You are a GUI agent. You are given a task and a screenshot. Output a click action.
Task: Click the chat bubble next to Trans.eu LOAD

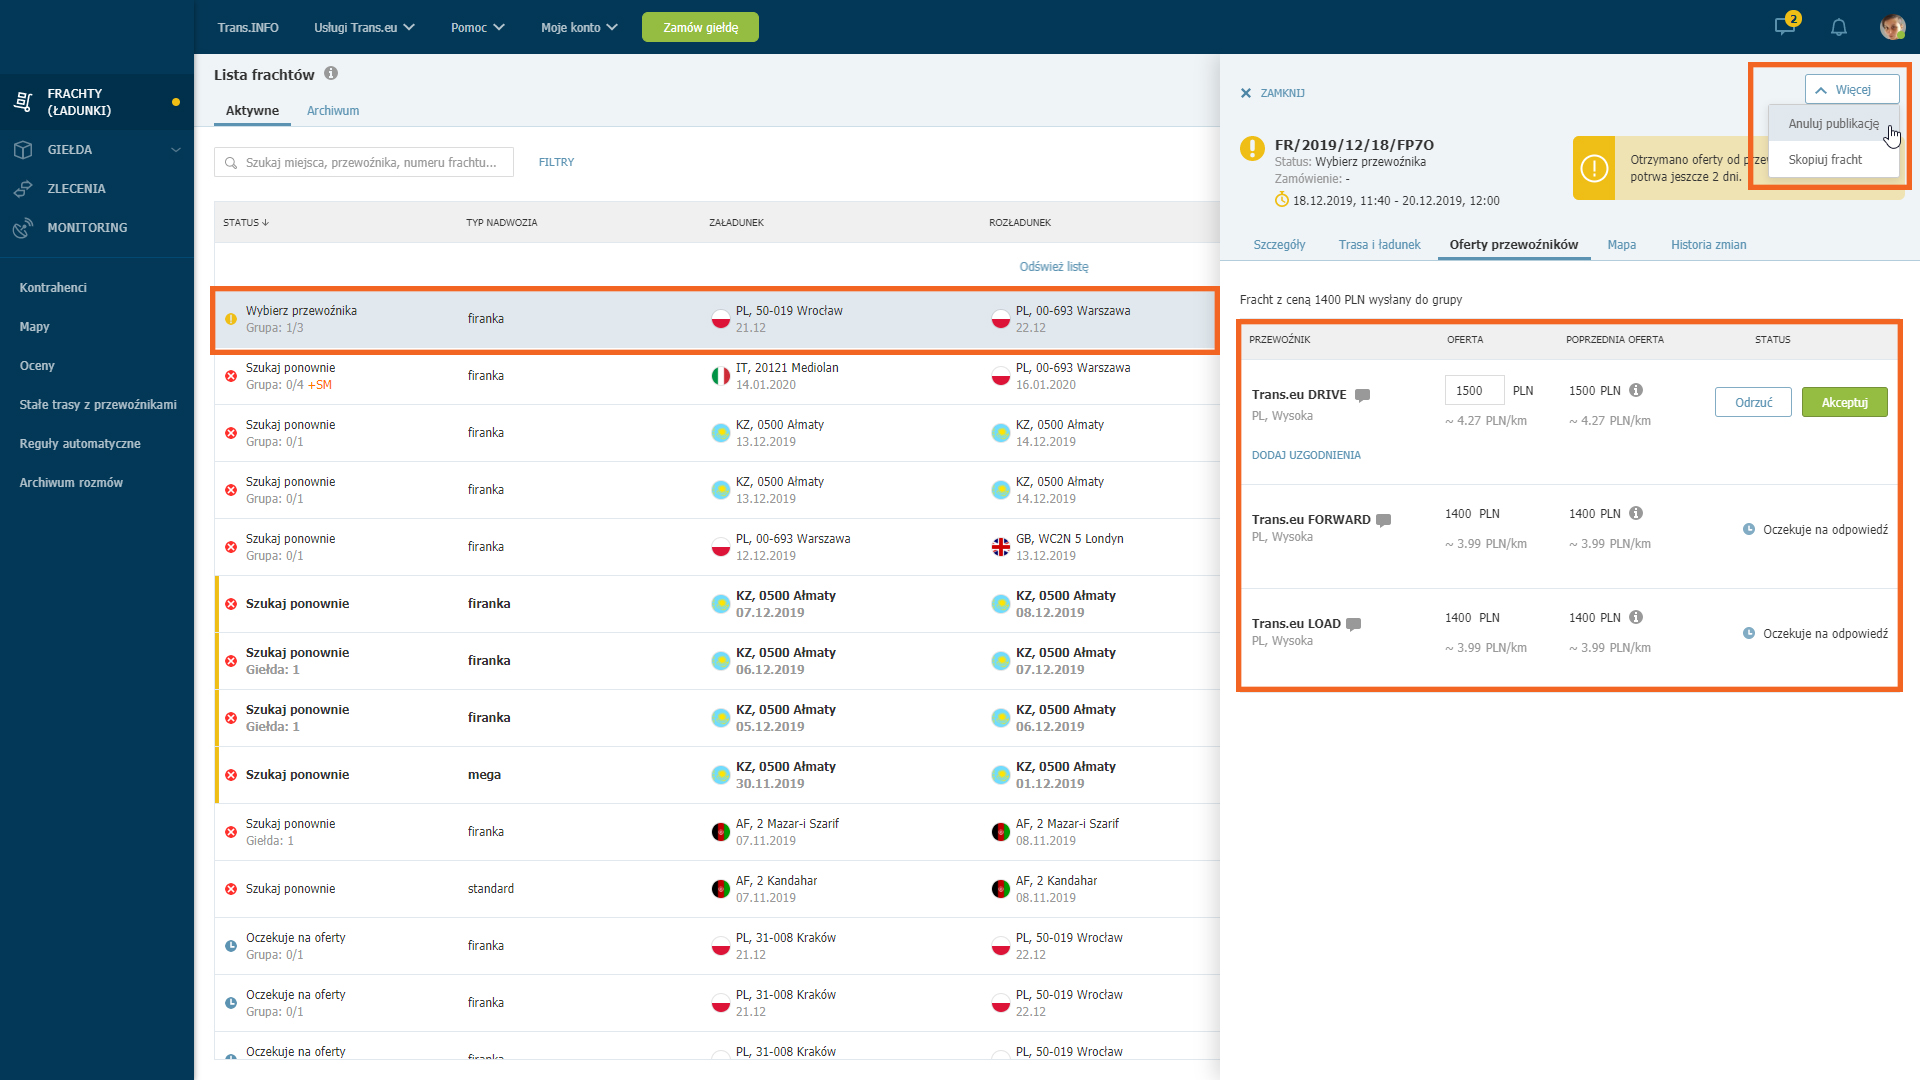click(x=1354, y=624)
